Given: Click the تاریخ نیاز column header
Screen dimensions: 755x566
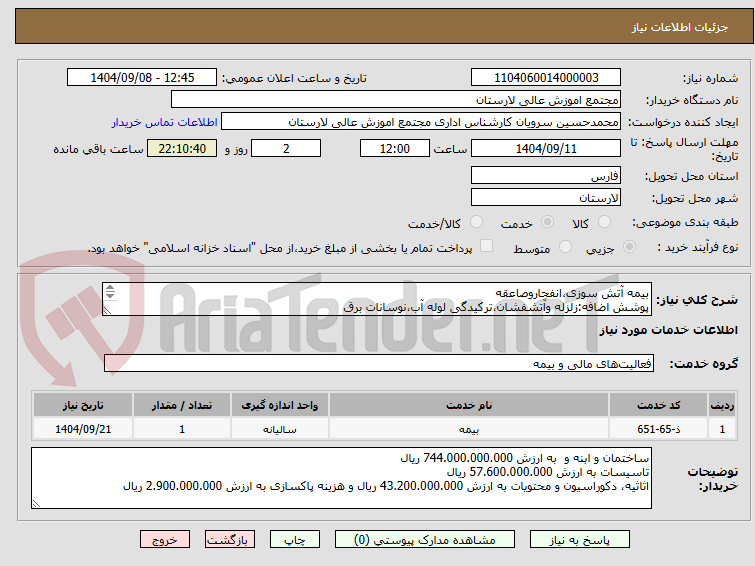Looking at the screenshot, I should tap(83, 405).
